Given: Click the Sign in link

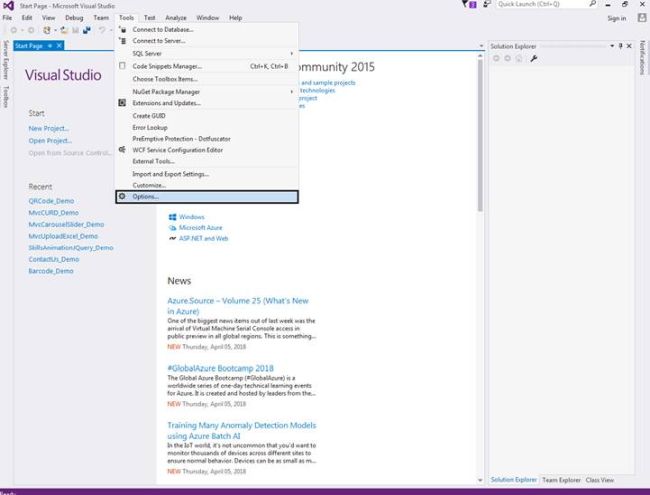Looking at the screenshot, I should [x=616, y=18].
